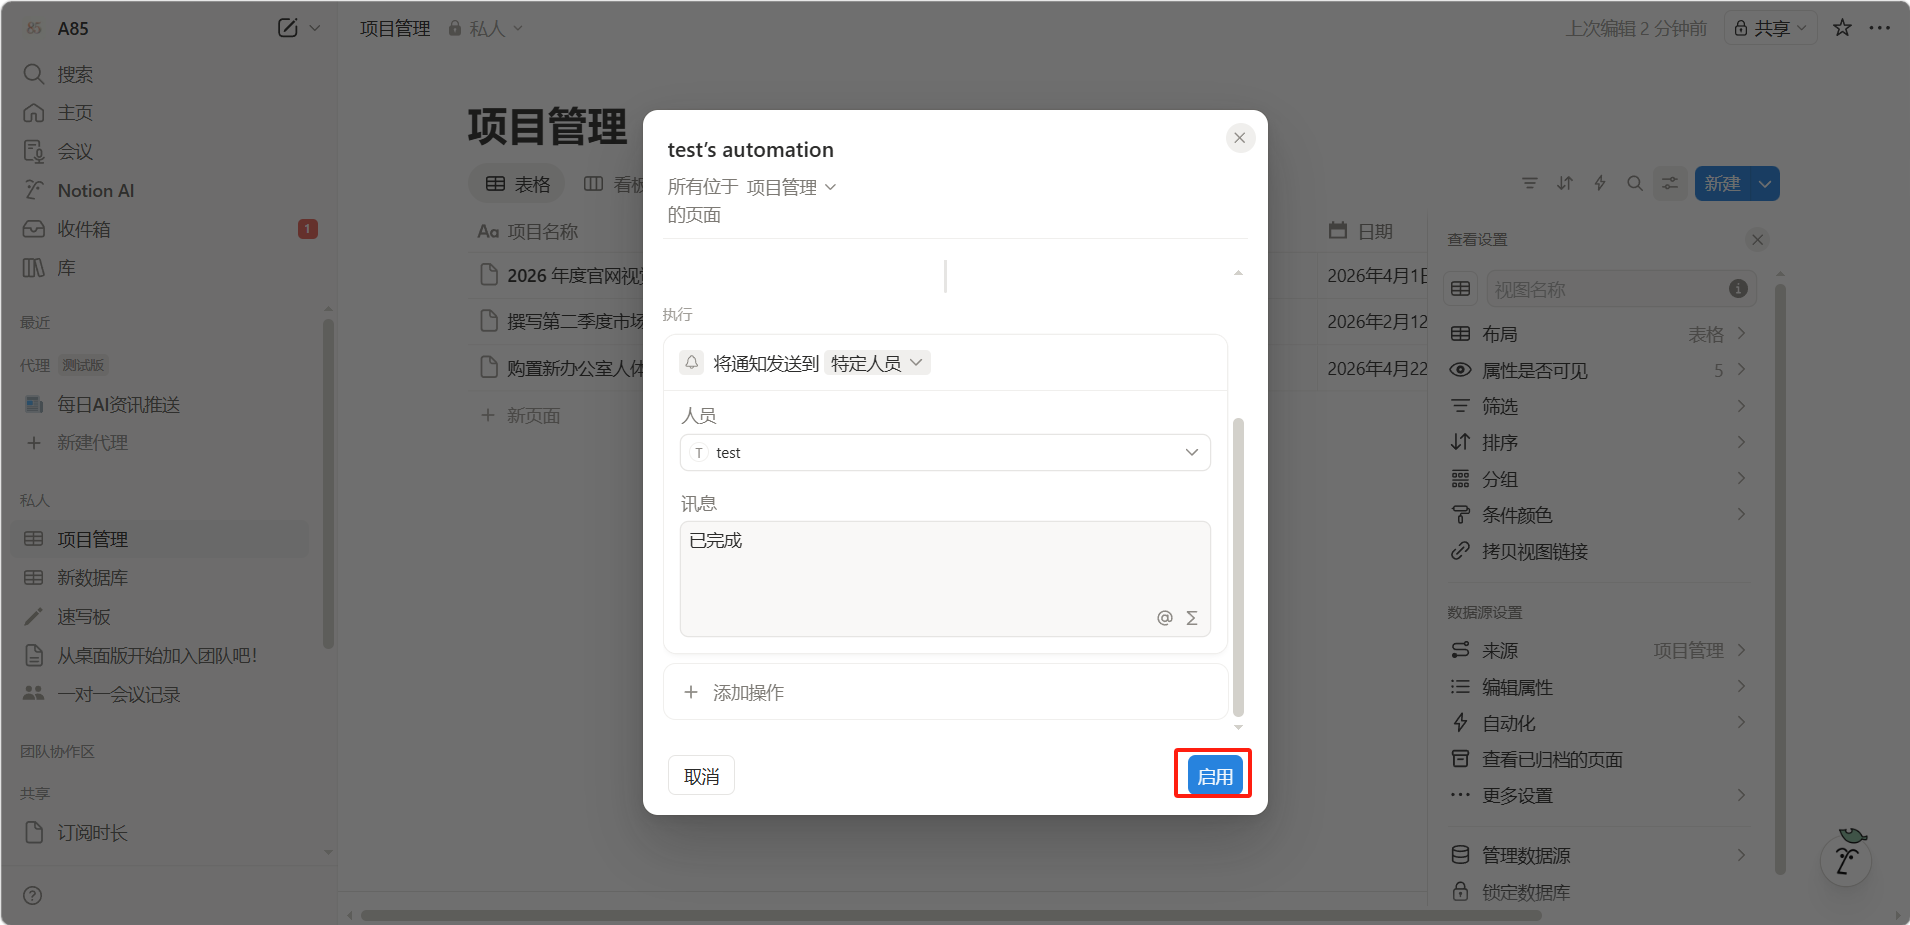Click the new page compose icon
Viewport: 1910px width, 925px height.
point(288,28)
